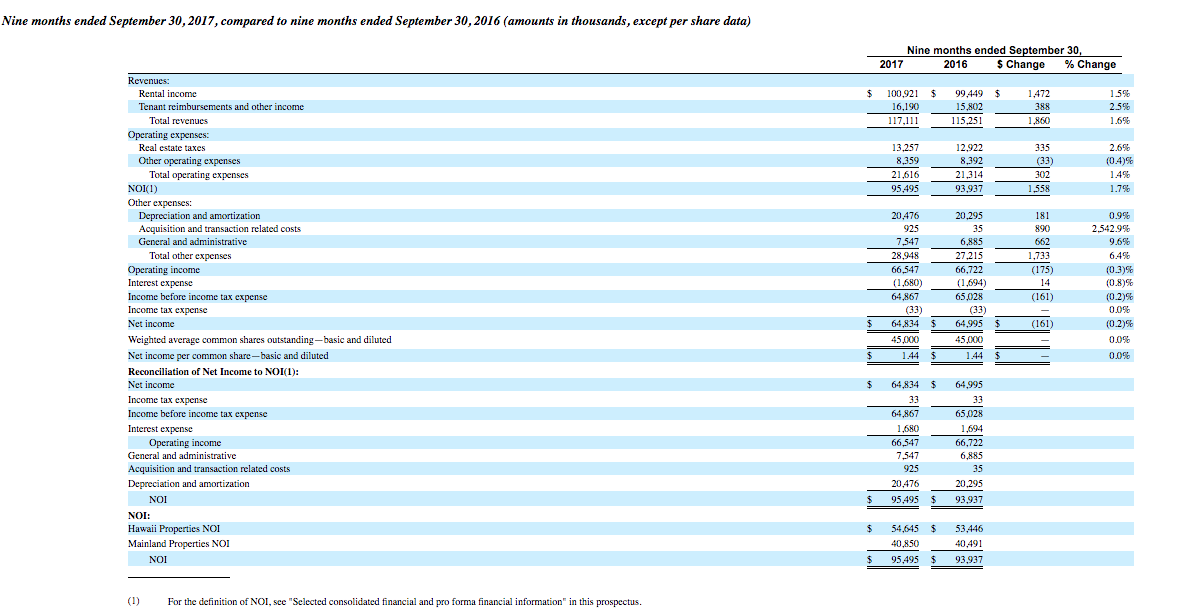Select the 2,542.9% change value

(x=1110, y=228)
